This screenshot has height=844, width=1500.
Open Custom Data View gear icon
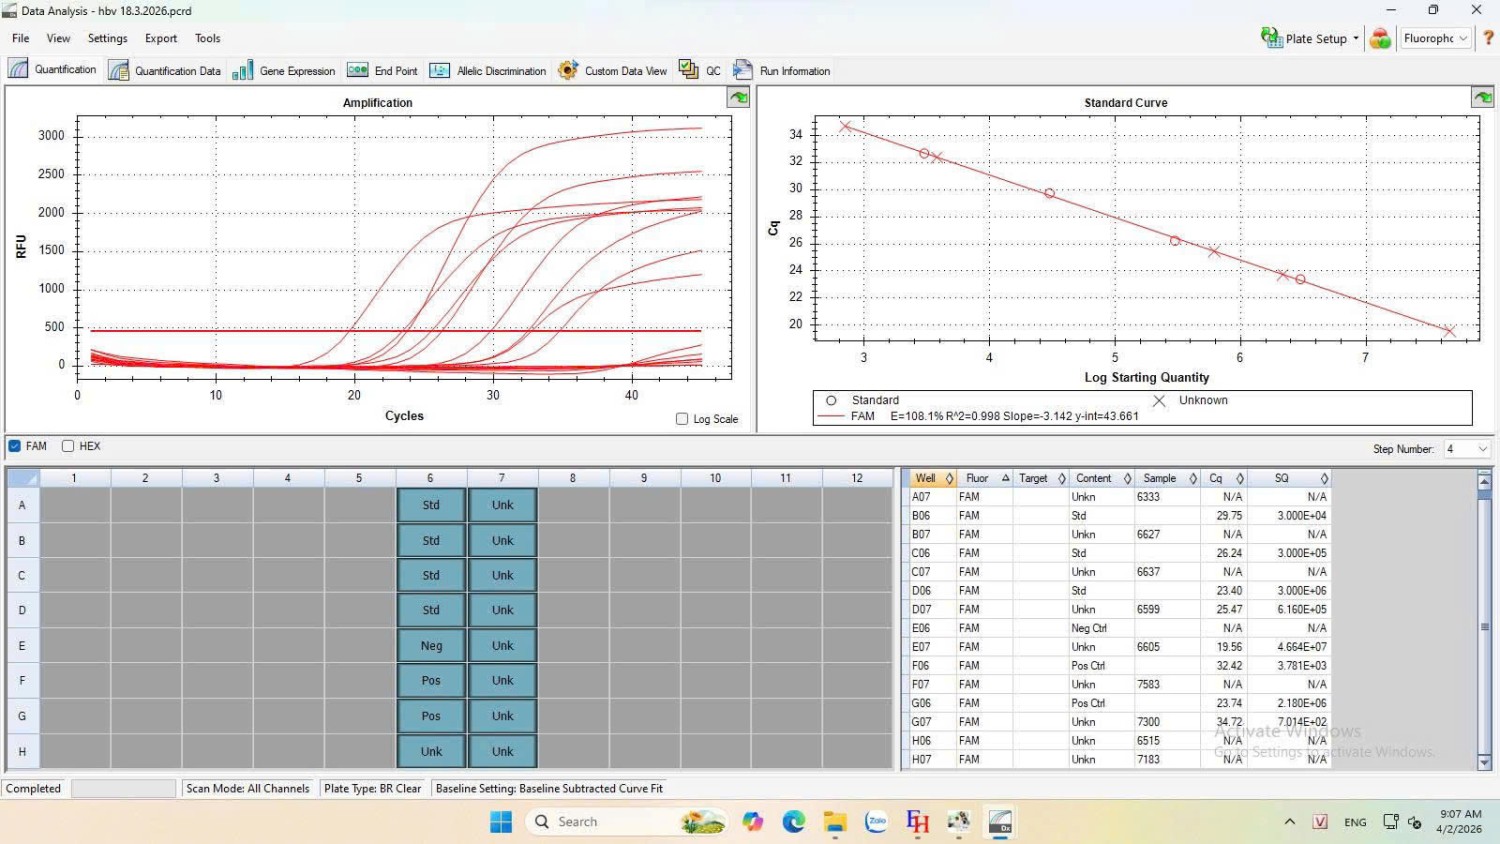(568, 70)
